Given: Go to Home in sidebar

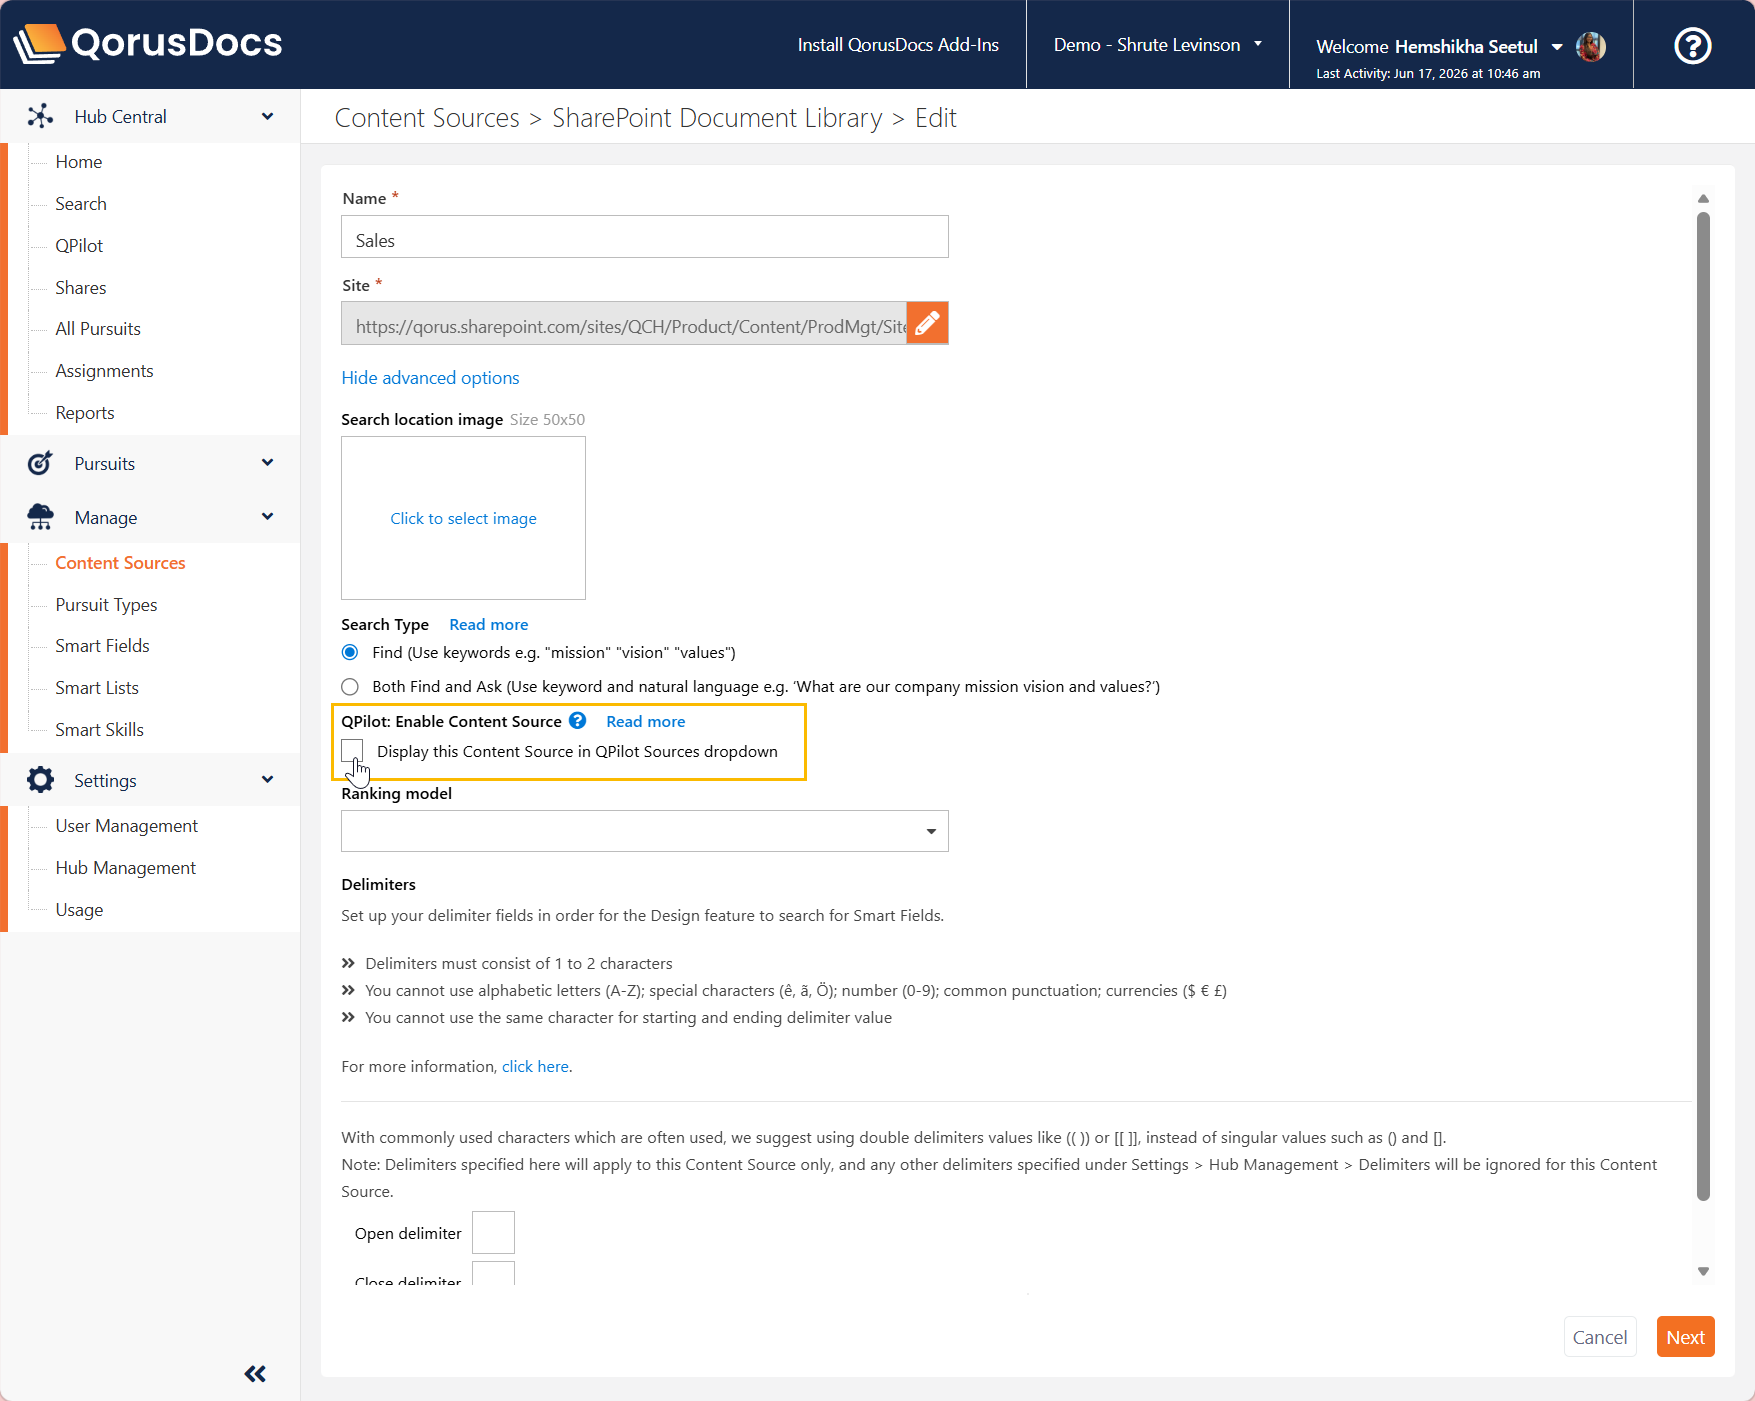Looking at the screenshot, I should [x=79, y=162].
